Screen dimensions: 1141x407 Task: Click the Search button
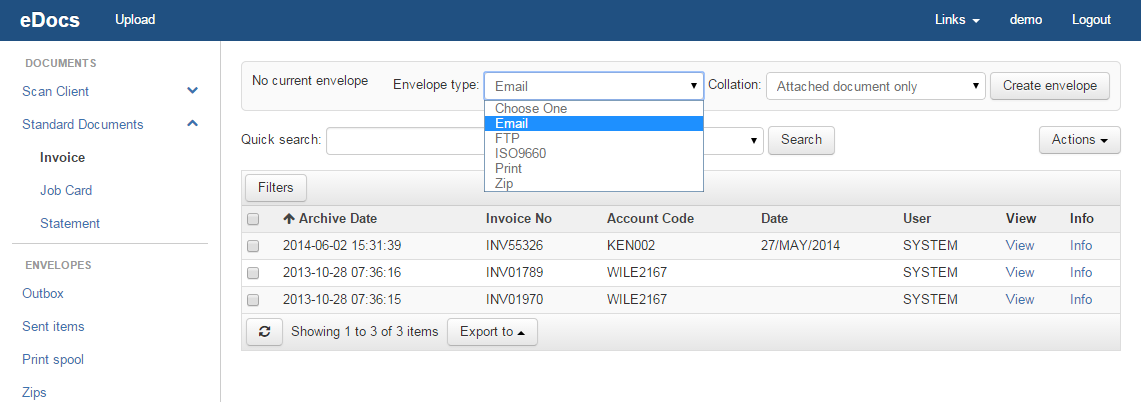pos(801,140)
